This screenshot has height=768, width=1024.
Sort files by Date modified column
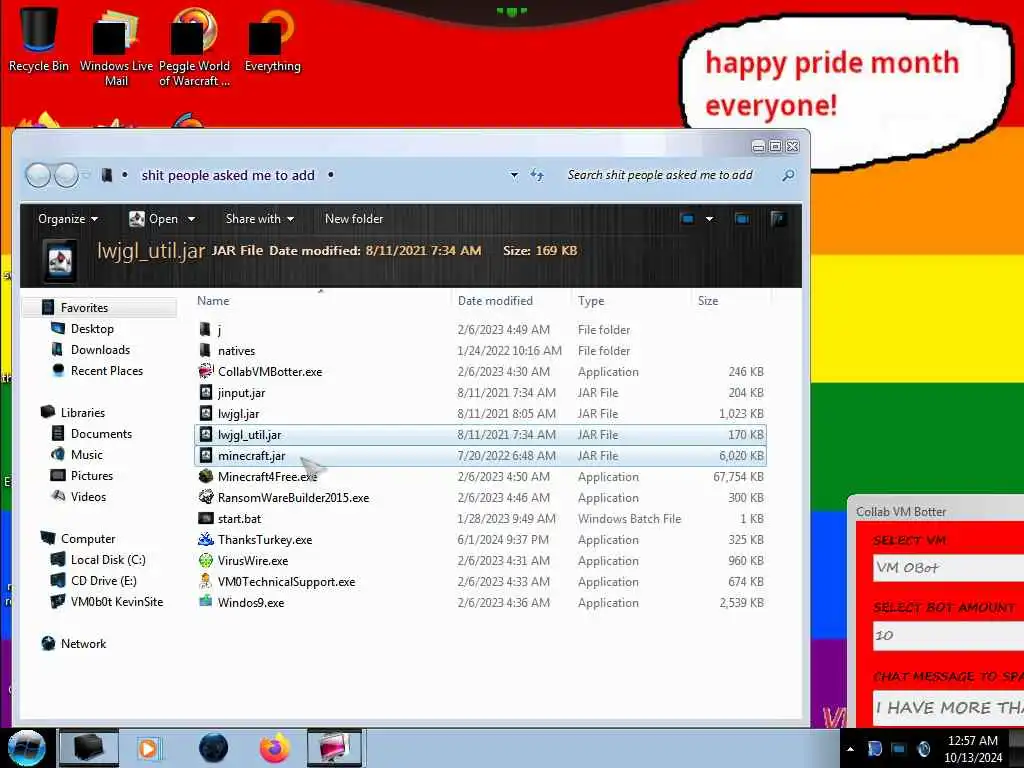(x=495, y=300)
